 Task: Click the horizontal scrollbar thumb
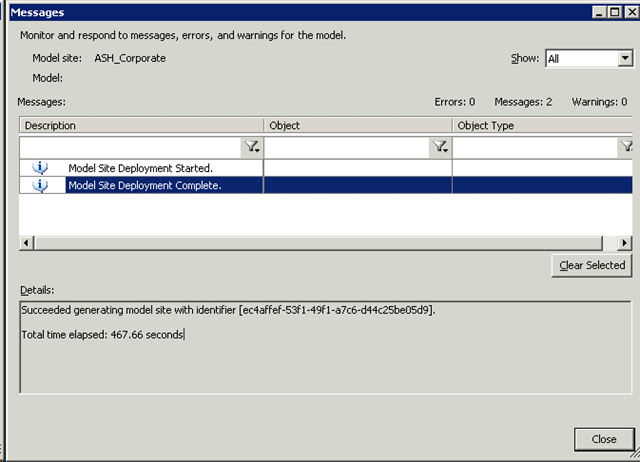tap(318, 243)
